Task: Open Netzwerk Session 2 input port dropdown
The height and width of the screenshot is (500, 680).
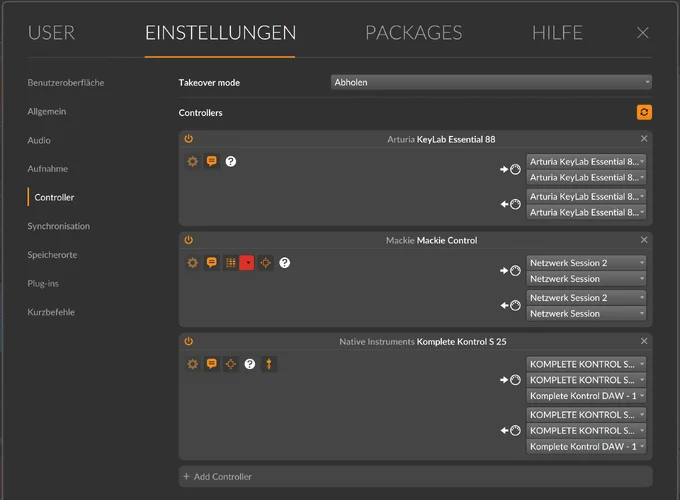Action: pos(586,262)
